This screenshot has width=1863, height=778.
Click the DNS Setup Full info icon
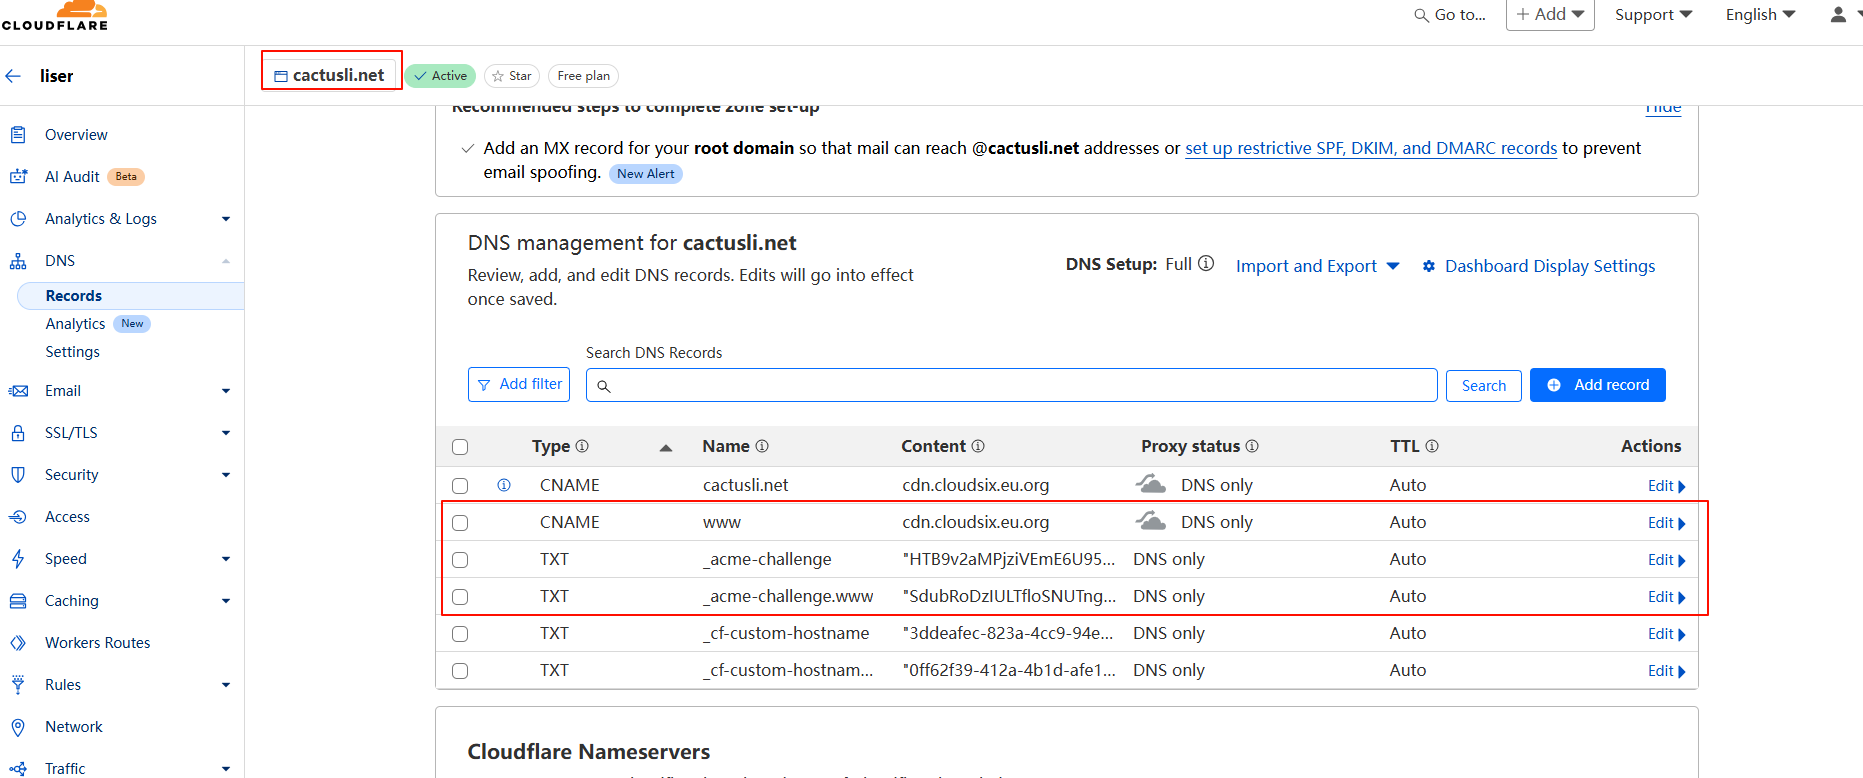point(1206,264)
